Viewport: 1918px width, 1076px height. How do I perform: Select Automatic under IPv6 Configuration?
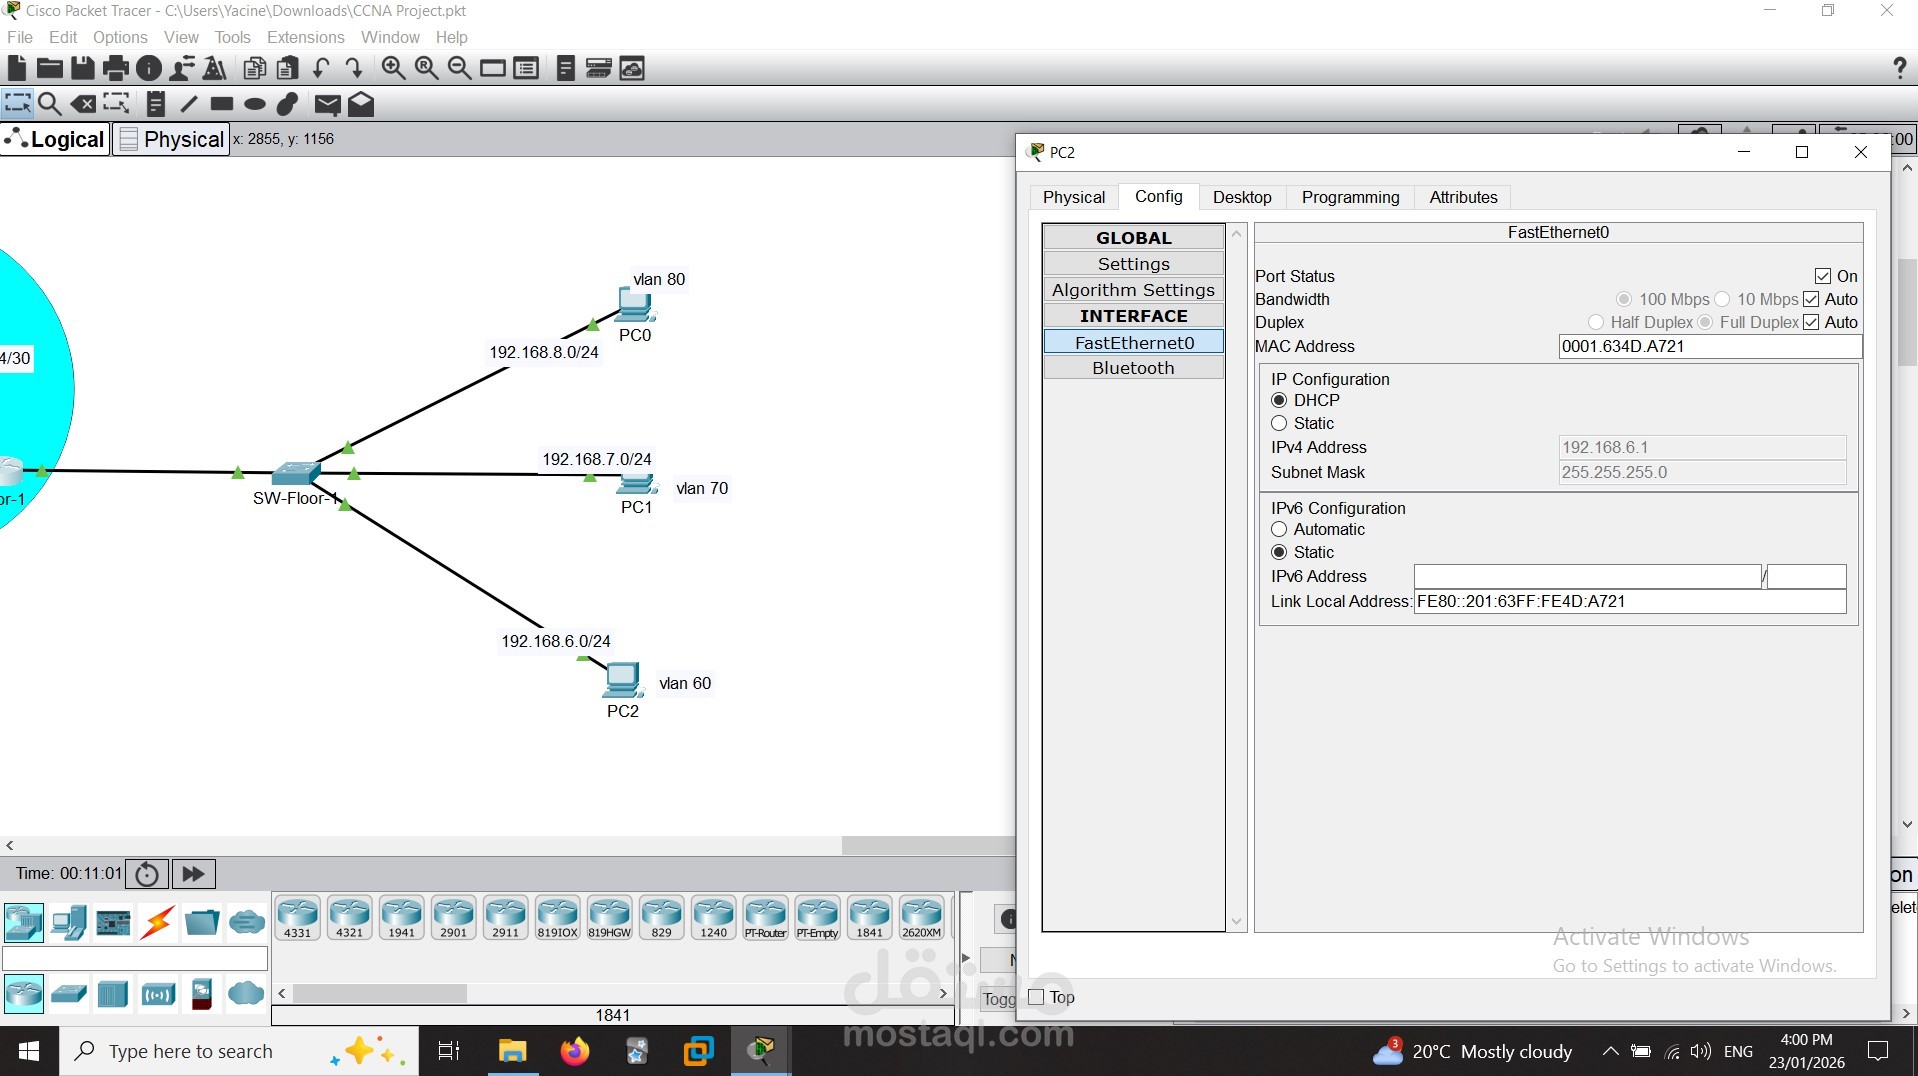(1279, 529)
